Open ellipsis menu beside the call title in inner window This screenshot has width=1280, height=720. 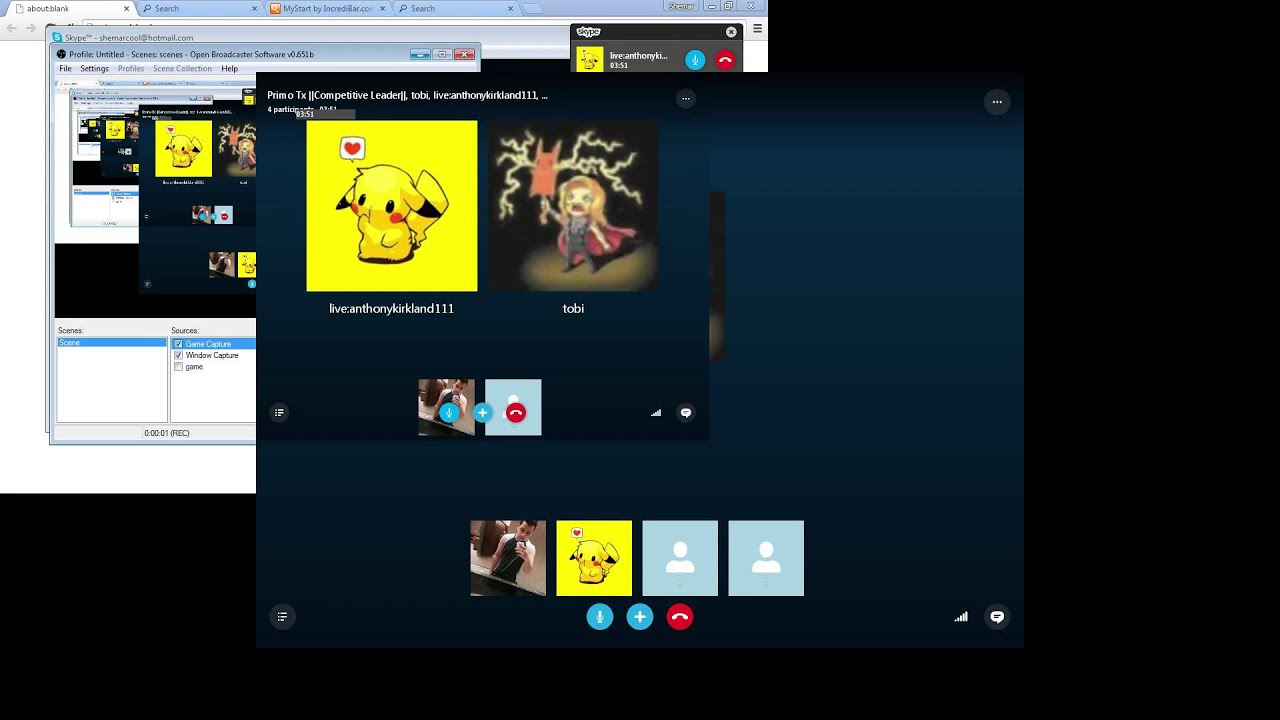(685, 98)
